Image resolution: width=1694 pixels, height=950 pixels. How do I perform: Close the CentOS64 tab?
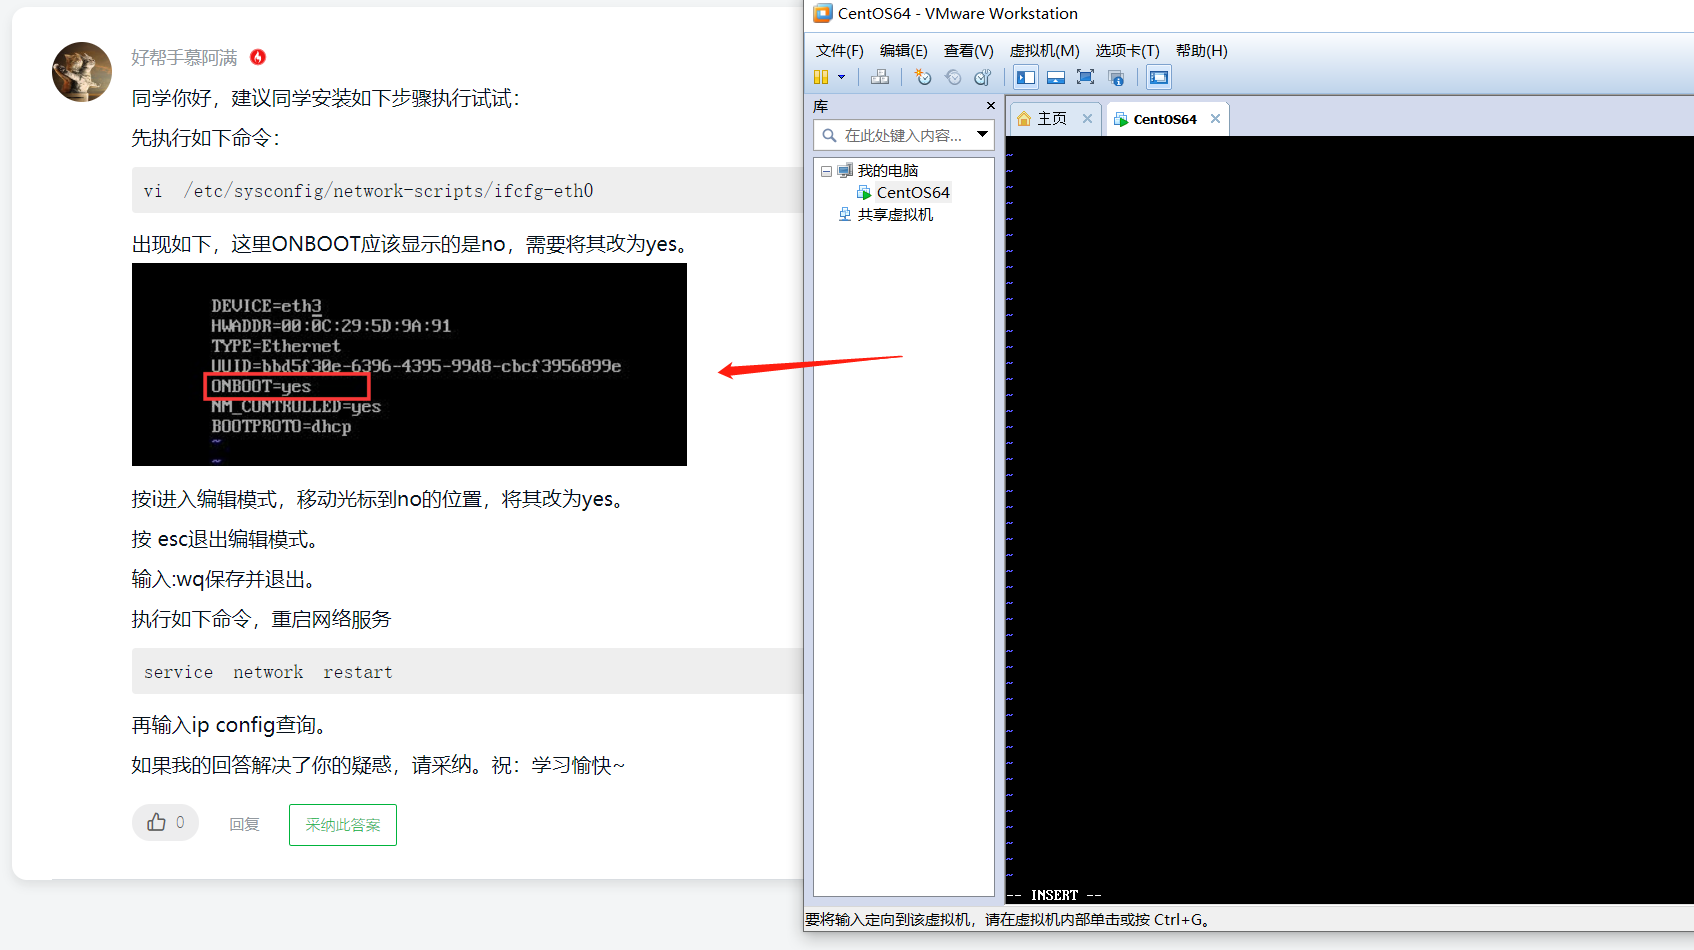(x=1215, y=118)
